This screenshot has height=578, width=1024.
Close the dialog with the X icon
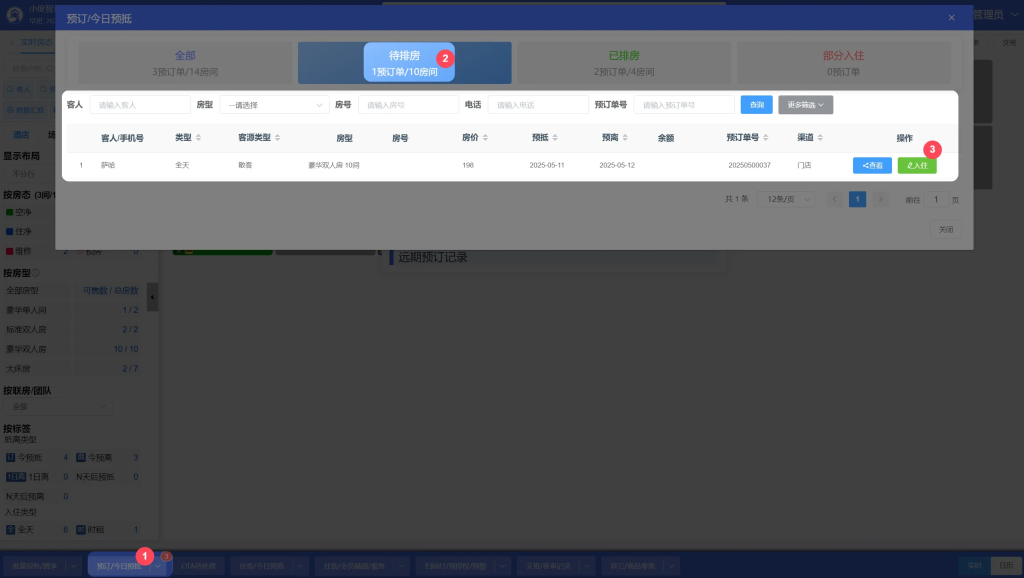[951, 18]
